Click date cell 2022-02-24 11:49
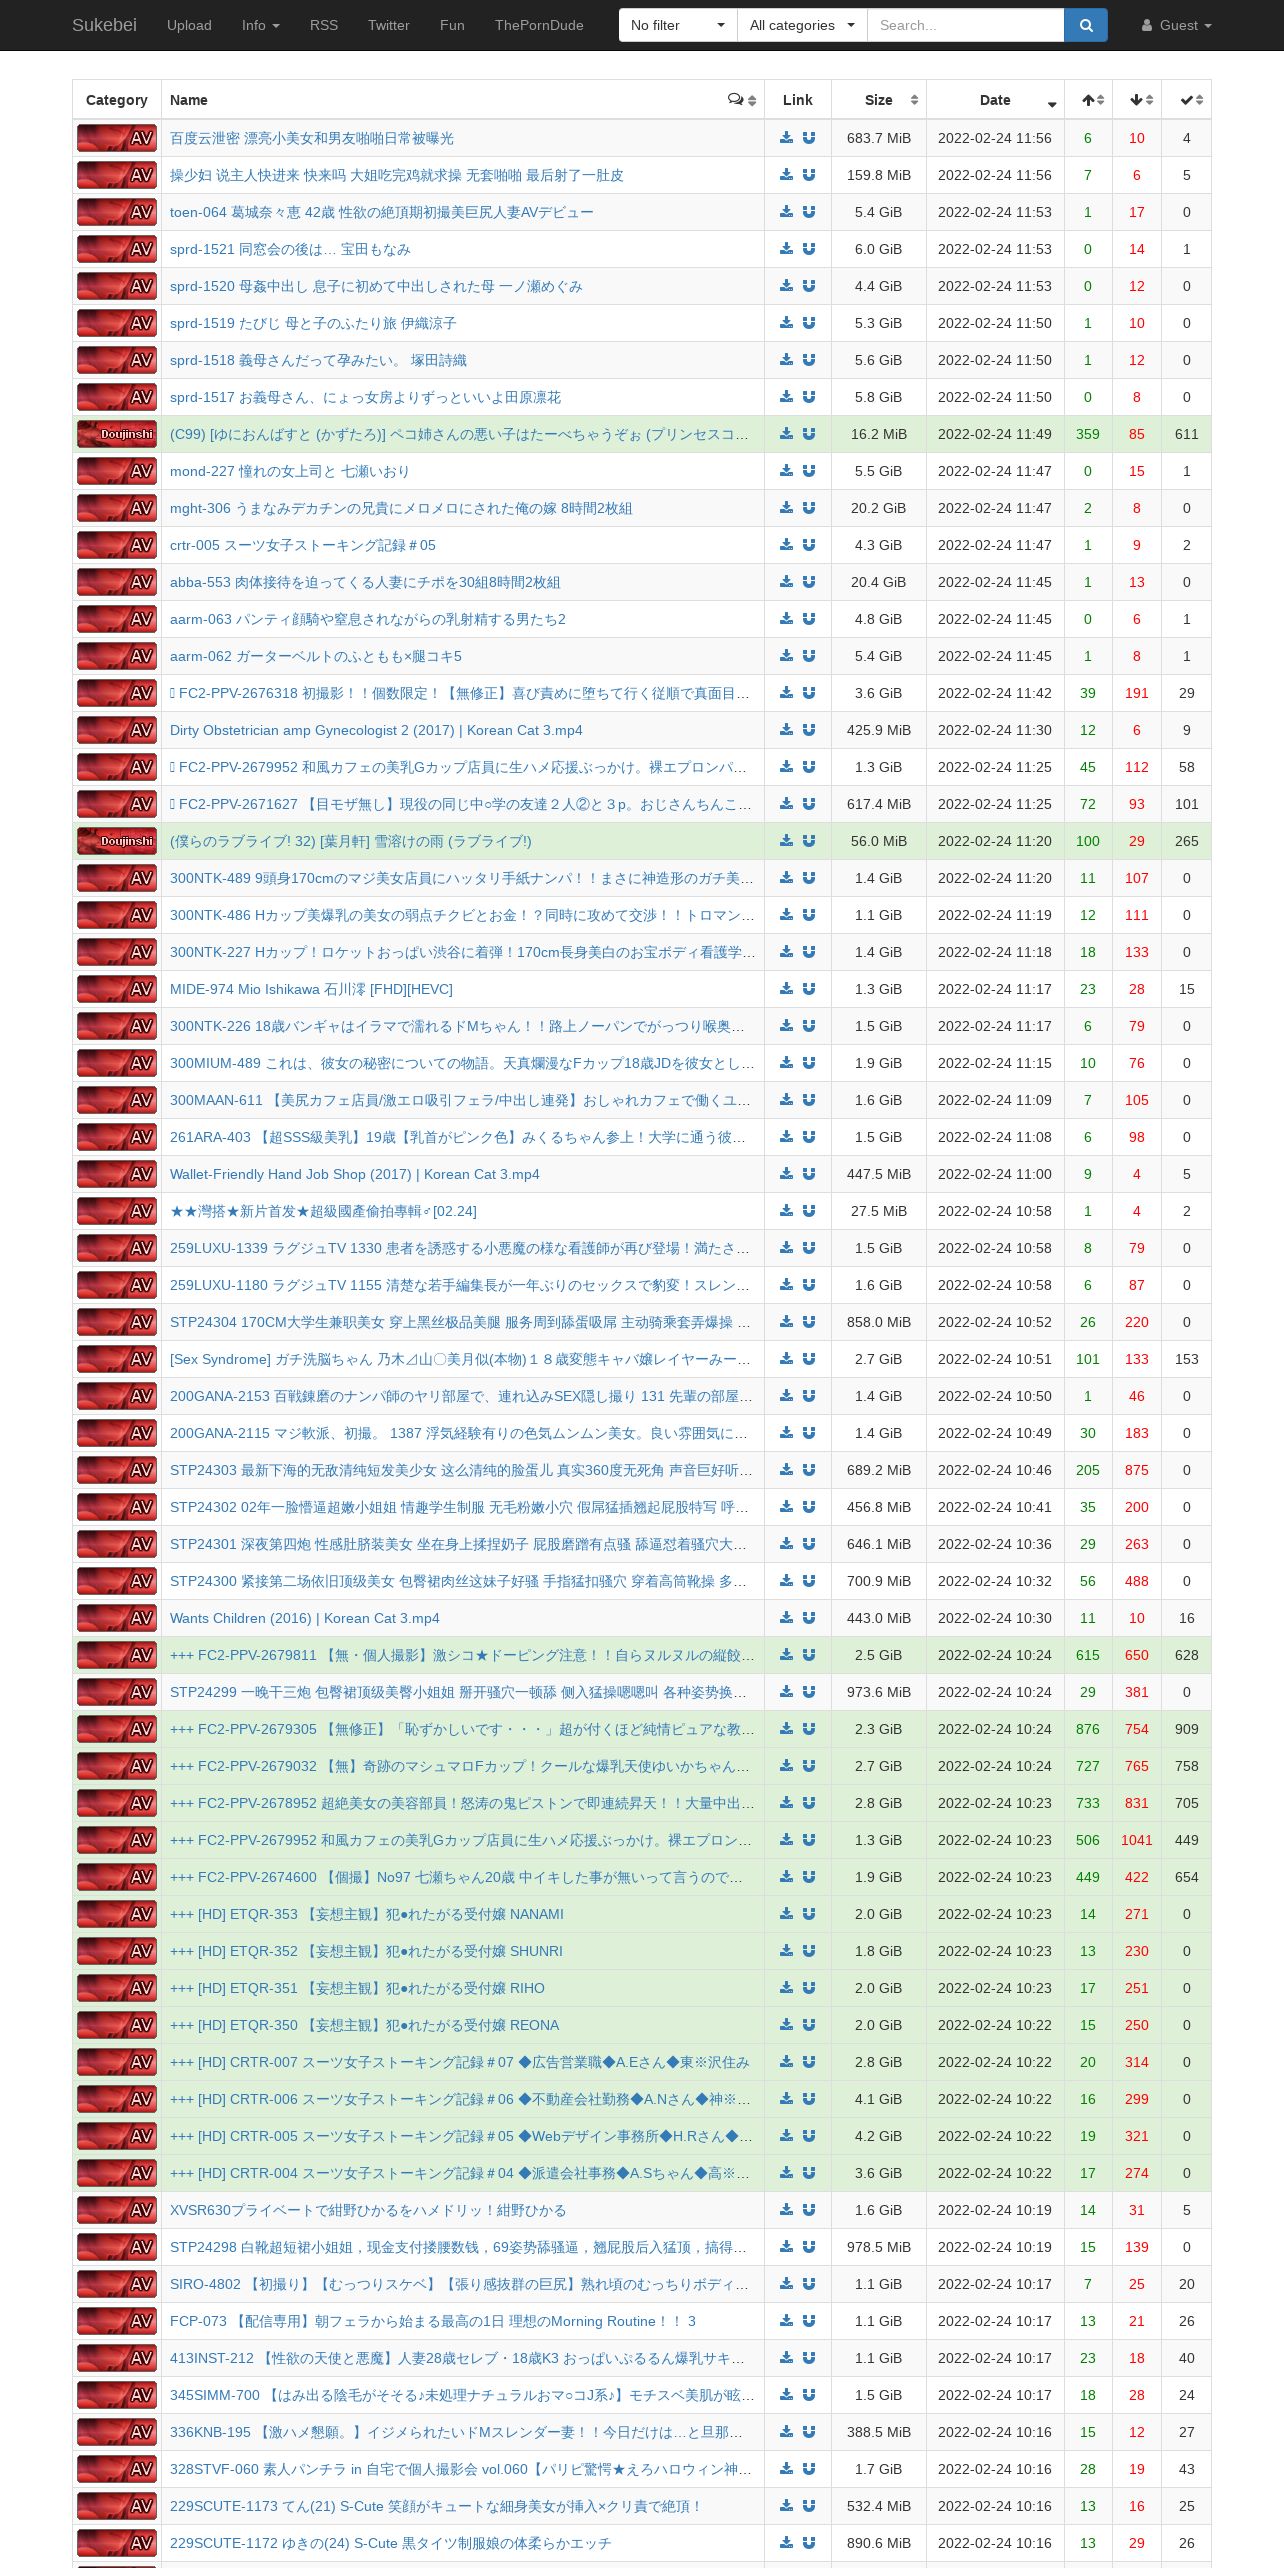This screenshot has width=1284, height=2568. click(995, 434)
